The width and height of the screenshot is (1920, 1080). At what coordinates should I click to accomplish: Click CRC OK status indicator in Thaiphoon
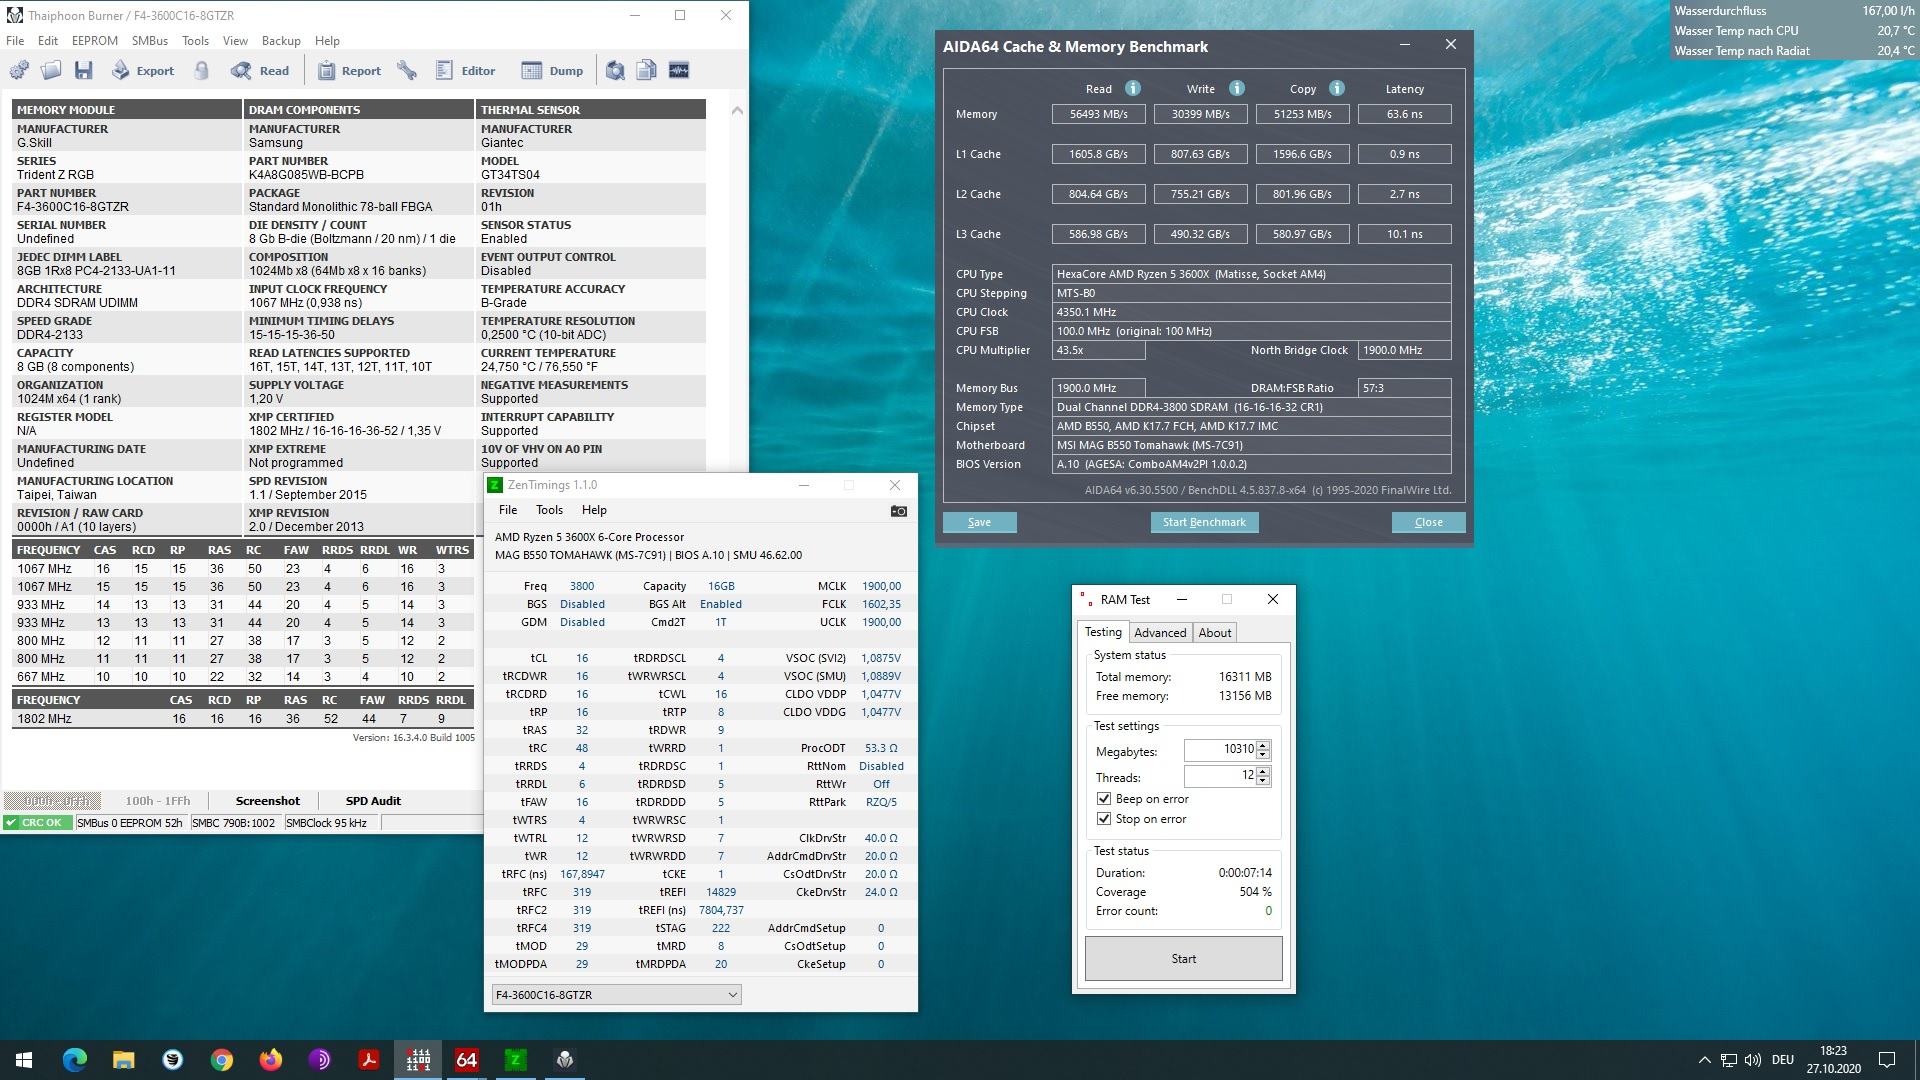pos(37,823)
